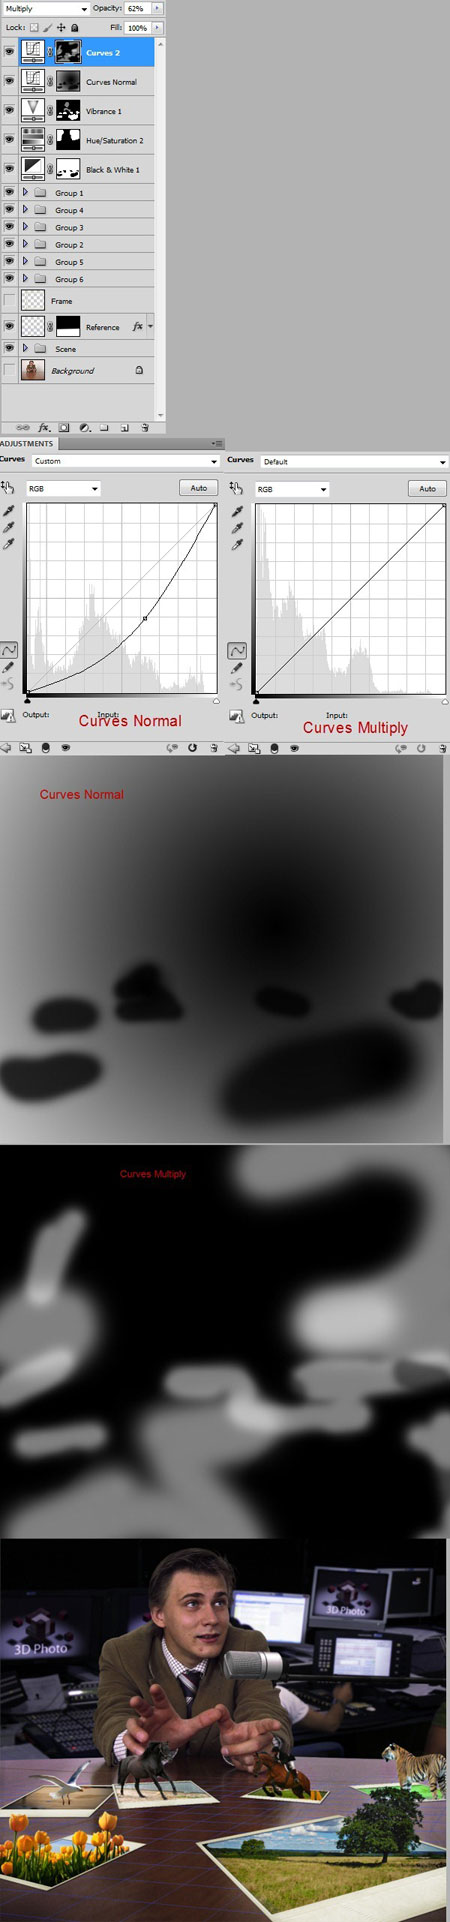Viewport: 450px width, 1922px height.
Task: Click the white point slider under Custom curve
Action: [x=217, y=700]
